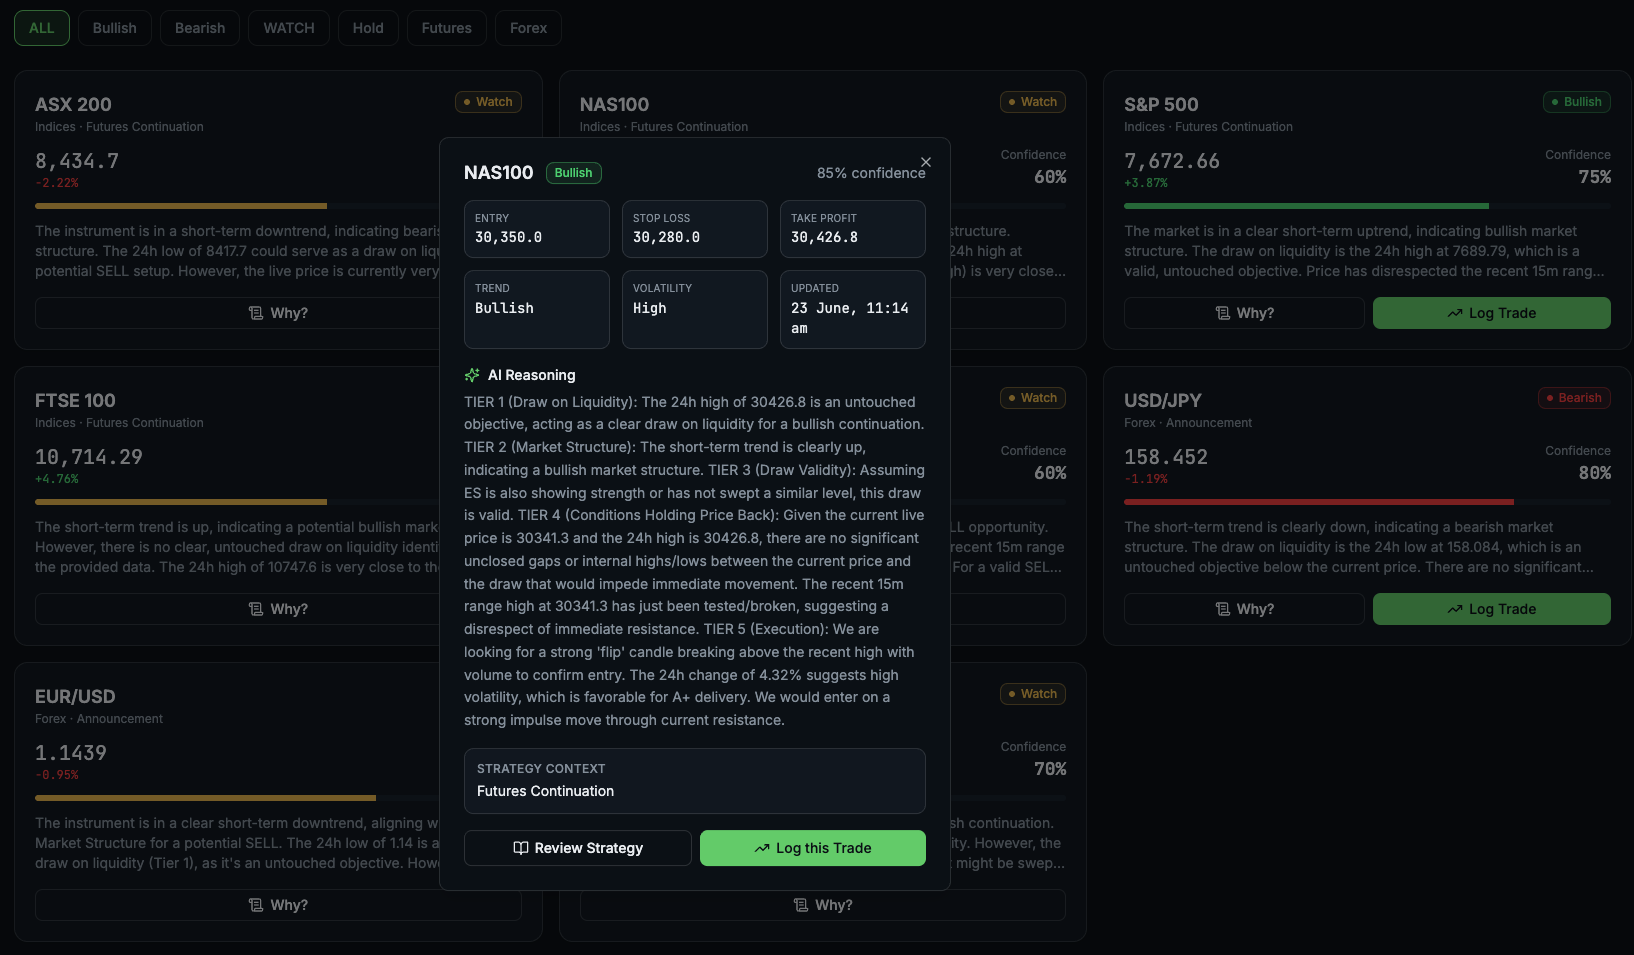
Task: Select the TAKE PROFIT 30,426.8 box
Action: [x=853, y=229]
